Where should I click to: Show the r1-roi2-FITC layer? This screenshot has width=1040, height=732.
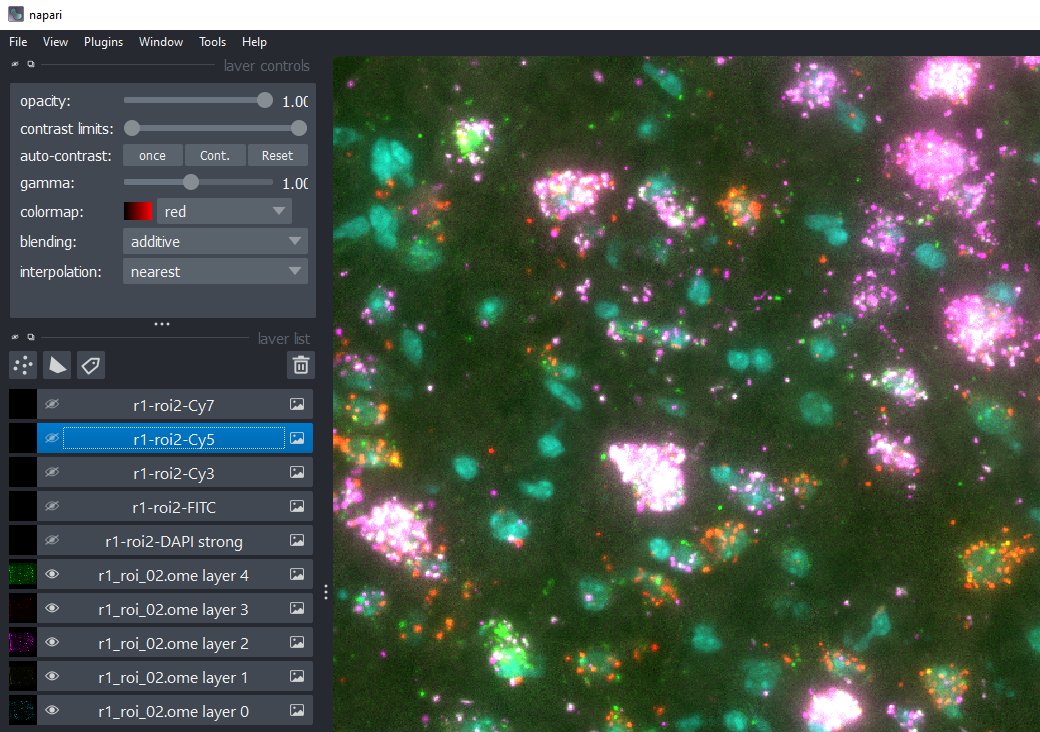pos(52,506)
